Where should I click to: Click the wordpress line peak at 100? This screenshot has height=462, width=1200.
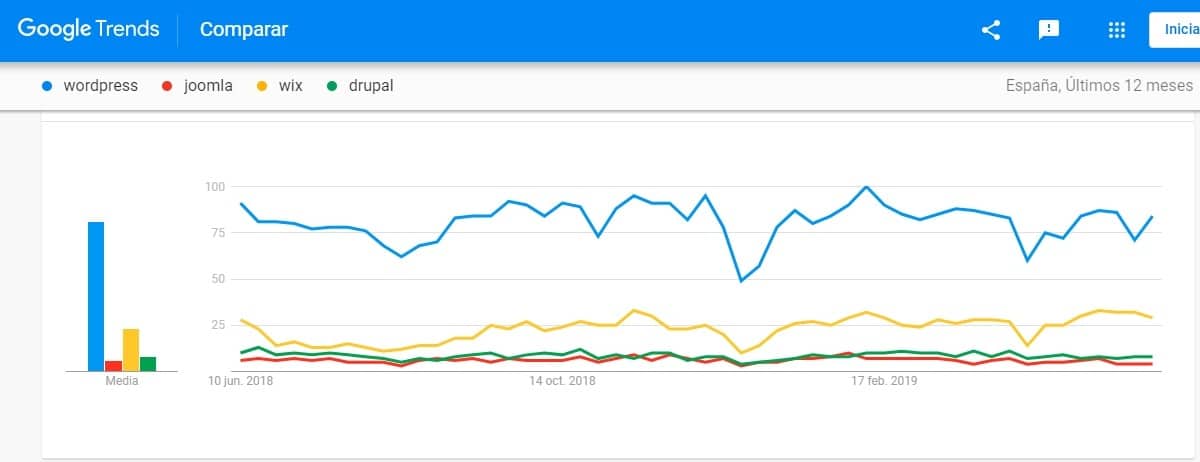866,187
